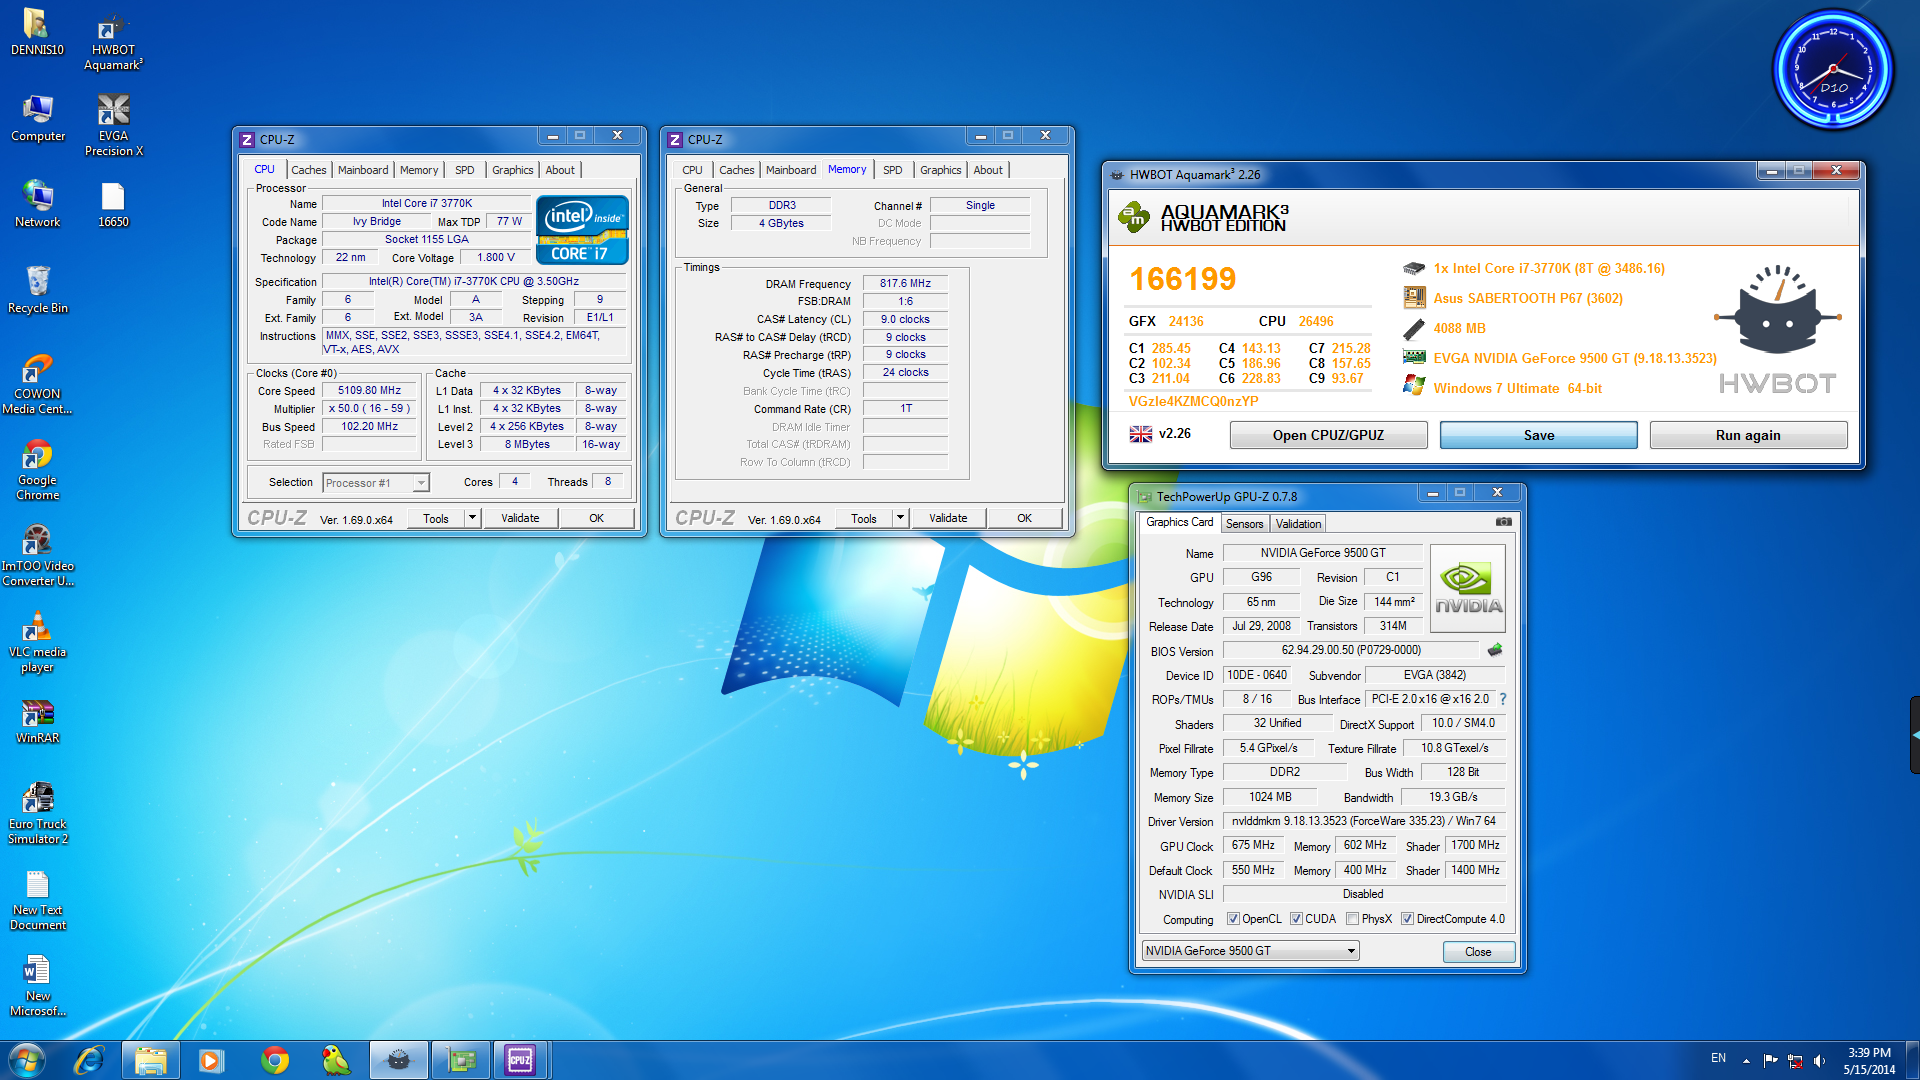Click the D10 clock desktop gadget
Image resolution: width=1920 pixels, height=1080 pixels.
tap(1833, 70)
